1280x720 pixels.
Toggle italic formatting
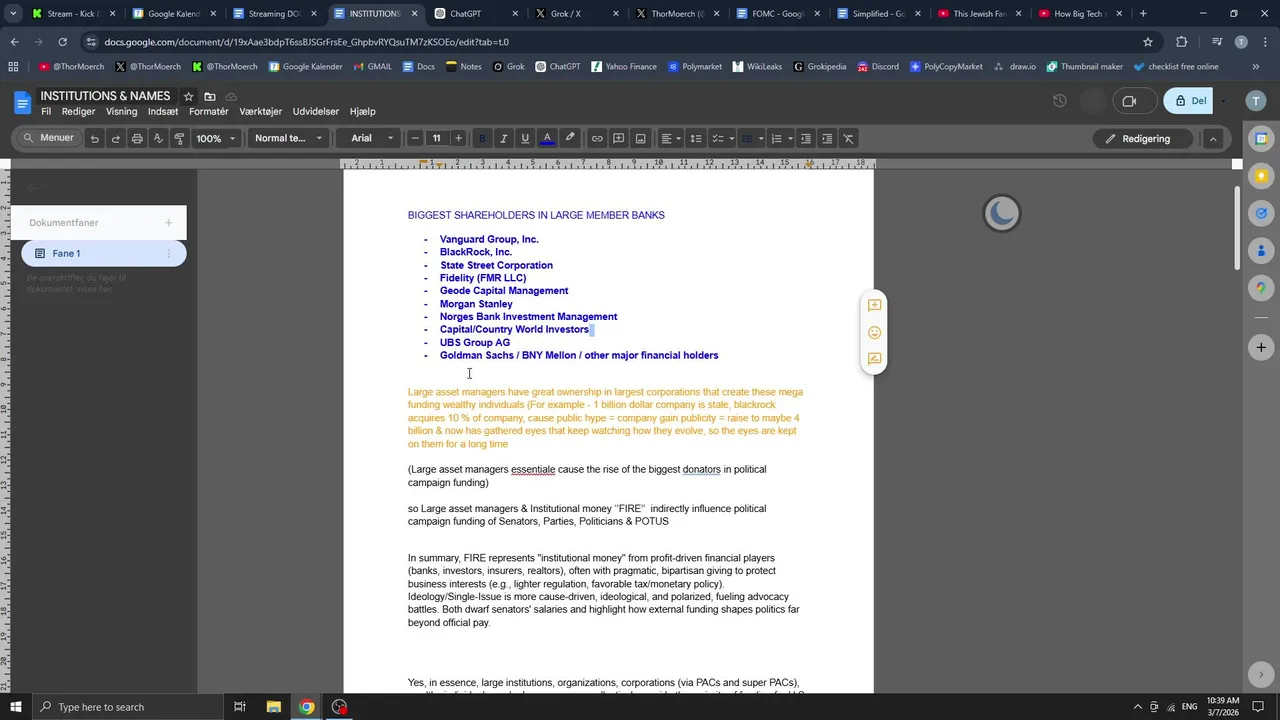click(x=503, y=138)
